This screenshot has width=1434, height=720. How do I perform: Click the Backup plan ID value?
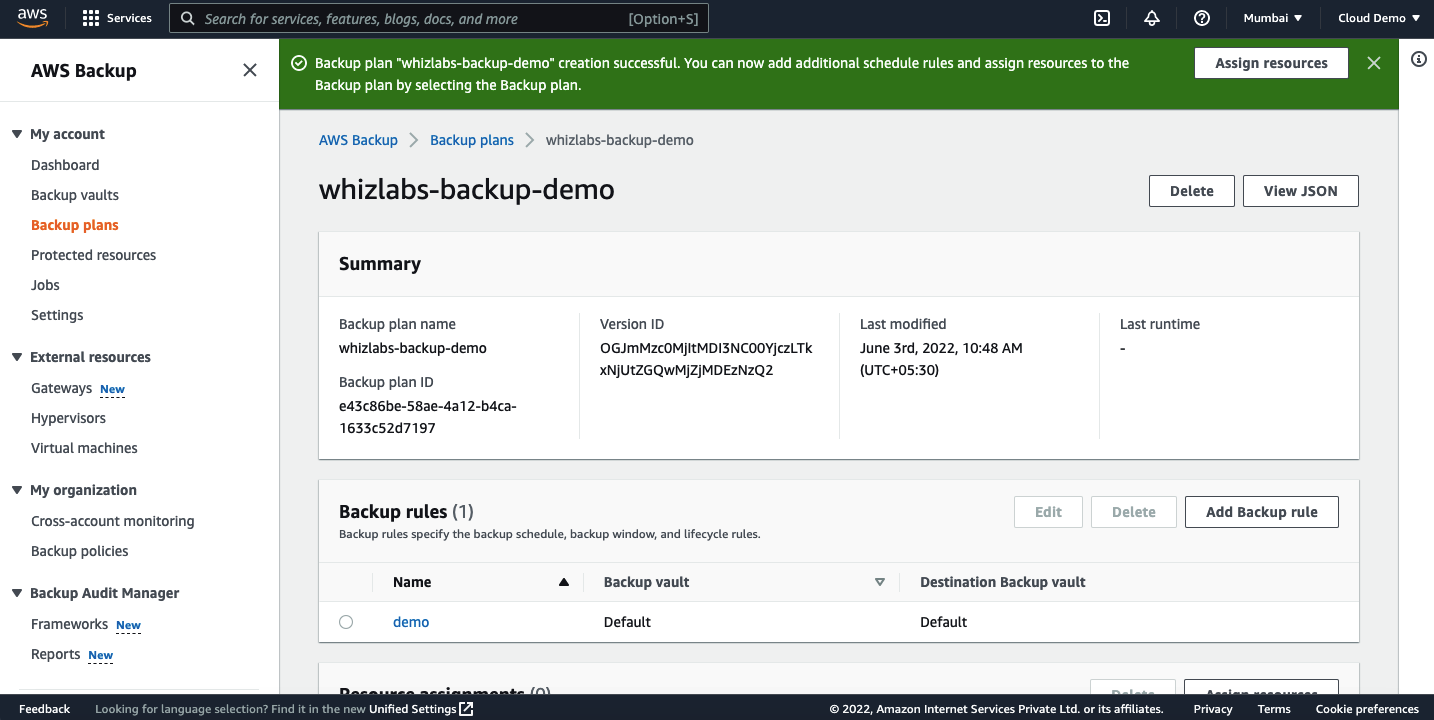(428, 417)
